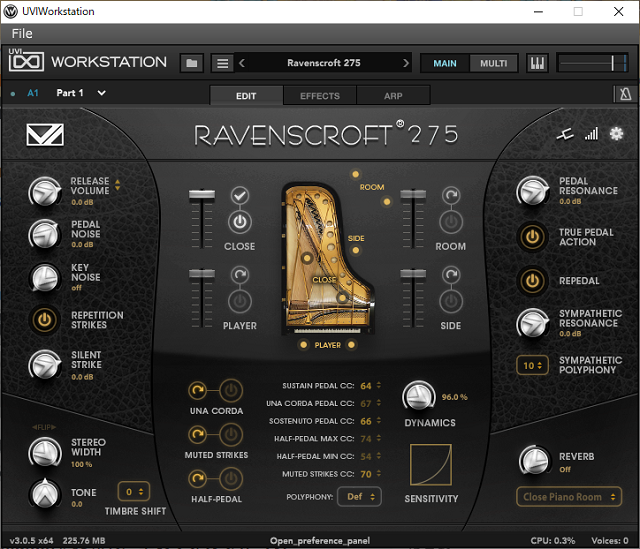Change Sustain Pedal CC 64 stepper
This screenshot has height=549, width=640.
(379, 385)
